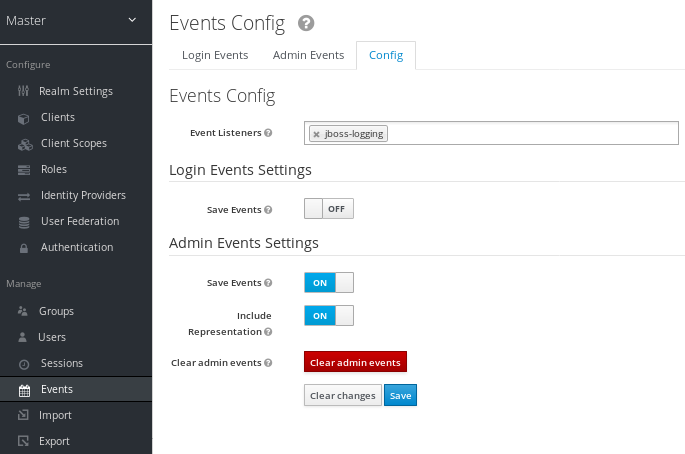Click the Identity Providers arrows icon
The width and height of the screenshot is (685, 454).
24,197
